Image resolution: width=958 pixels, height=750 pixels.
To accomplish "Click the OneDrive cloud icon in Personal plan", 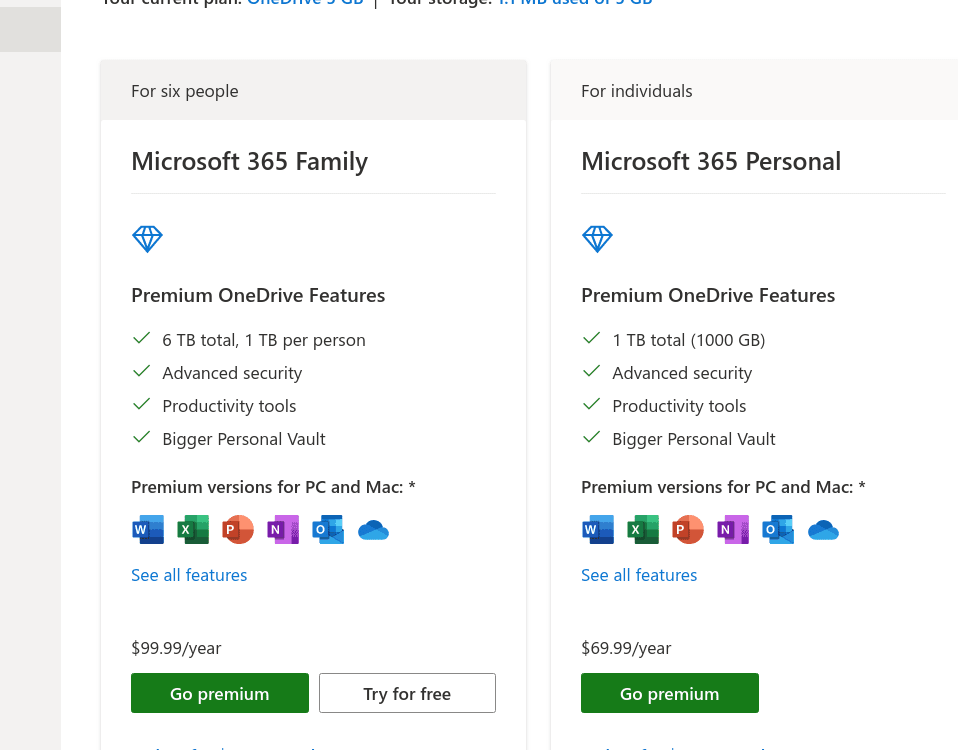I will point(823,530).
